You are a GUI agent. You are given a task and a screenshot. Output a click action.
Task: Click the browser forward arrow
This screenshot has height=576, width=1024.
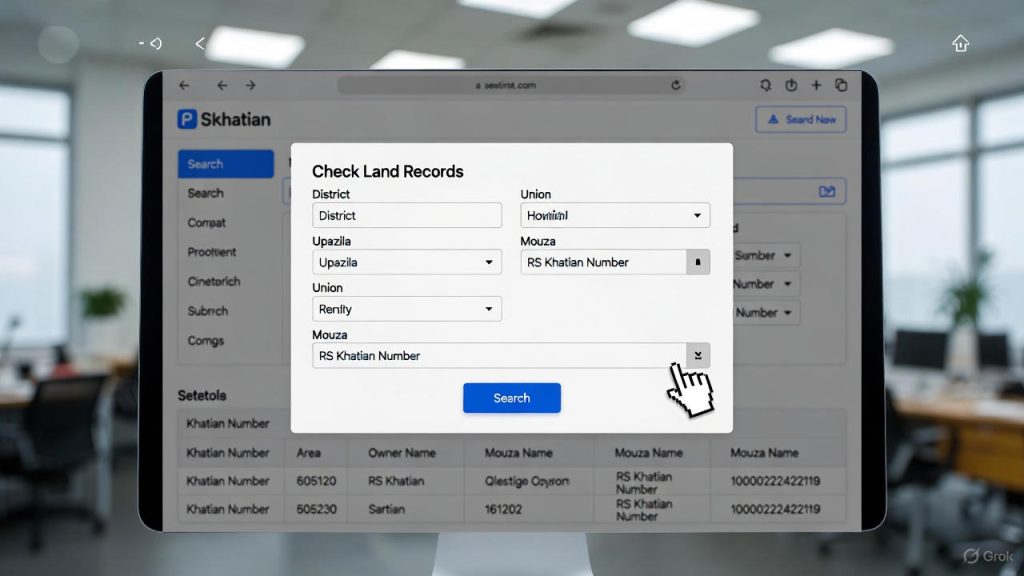[x=250, y=86]
